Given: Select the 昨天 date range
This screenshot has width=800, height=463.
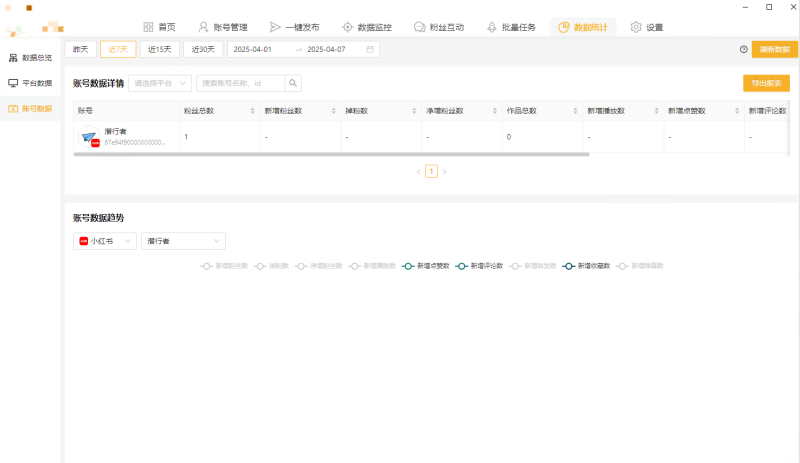Looking at the screenshot, I should point(81,49).
